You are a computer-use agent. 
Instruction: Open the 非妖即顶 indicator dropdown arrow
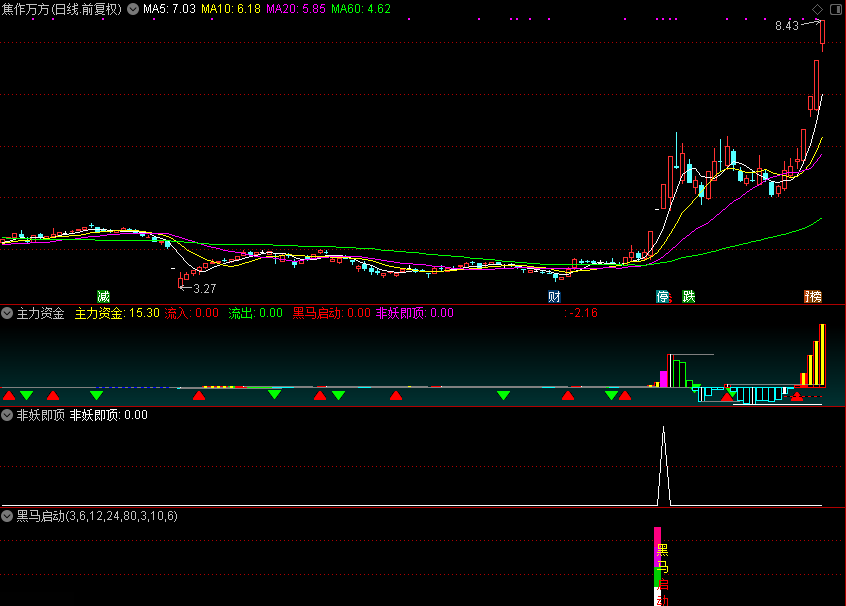(7, 415)
